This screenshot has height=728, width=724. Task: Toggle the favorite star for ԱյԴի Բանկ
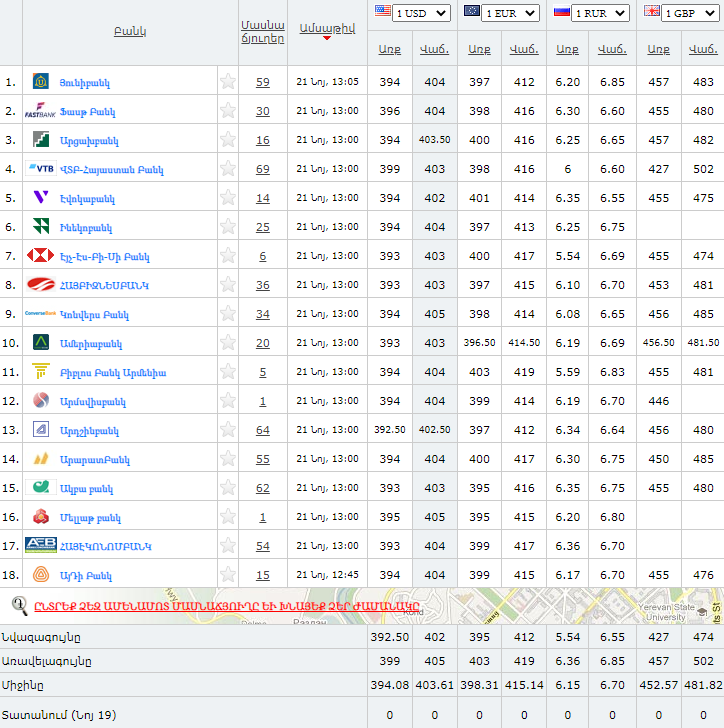pos(228,575)
